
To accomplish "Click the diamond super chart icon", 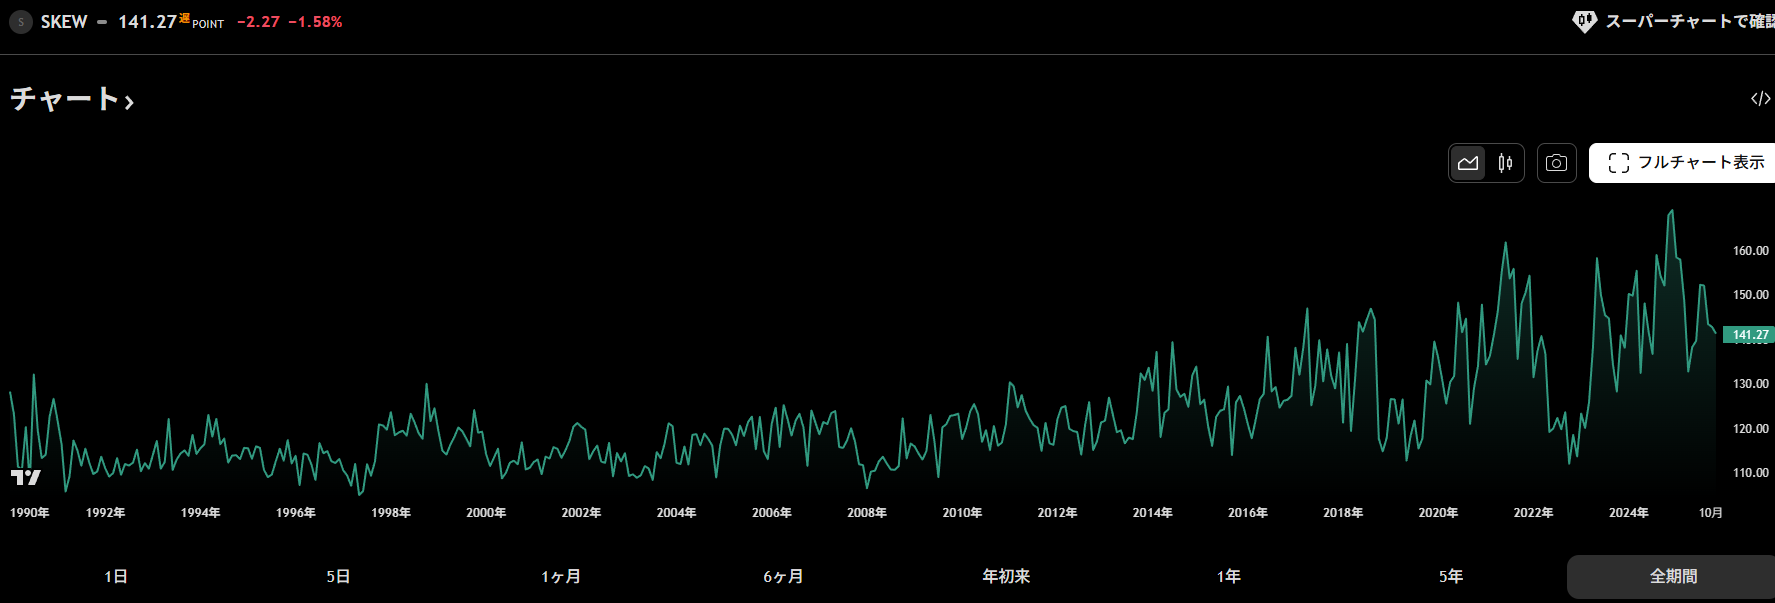I will [x=1584, y=21].
